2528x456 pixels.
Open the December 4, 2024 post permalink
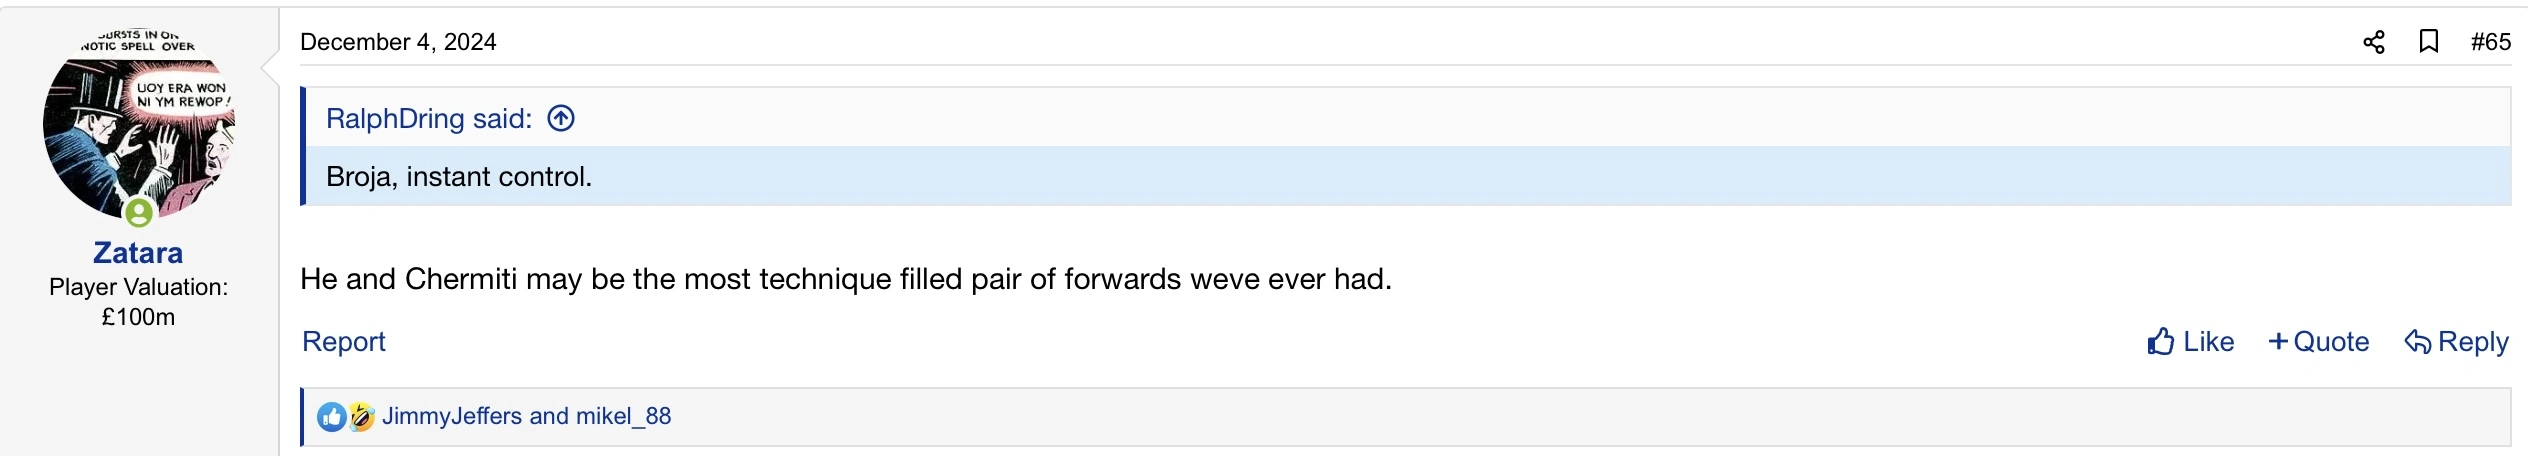398,42
